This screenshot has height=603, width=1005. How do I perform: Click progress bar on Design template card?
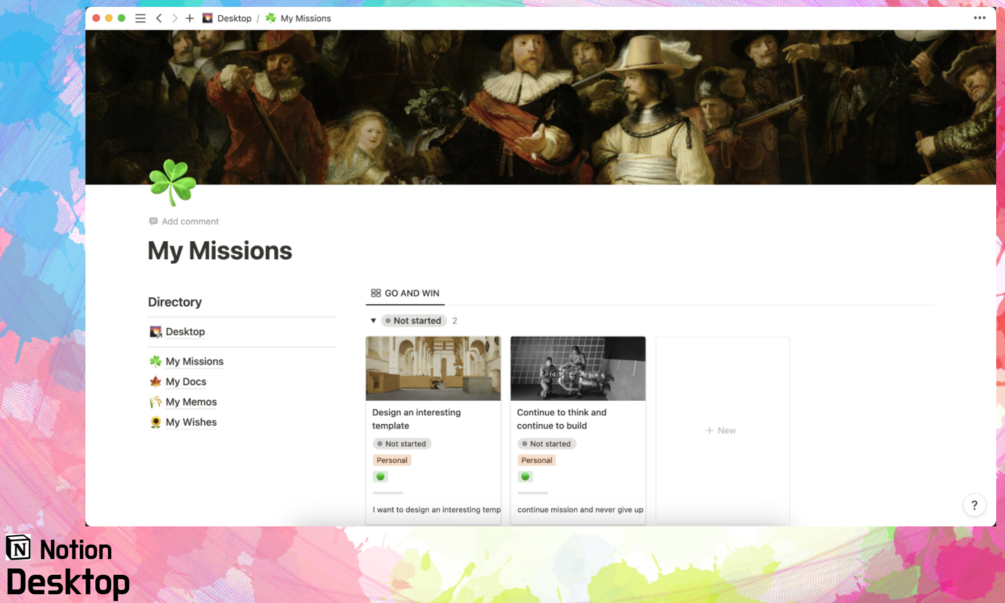click(x=388, y=493)
